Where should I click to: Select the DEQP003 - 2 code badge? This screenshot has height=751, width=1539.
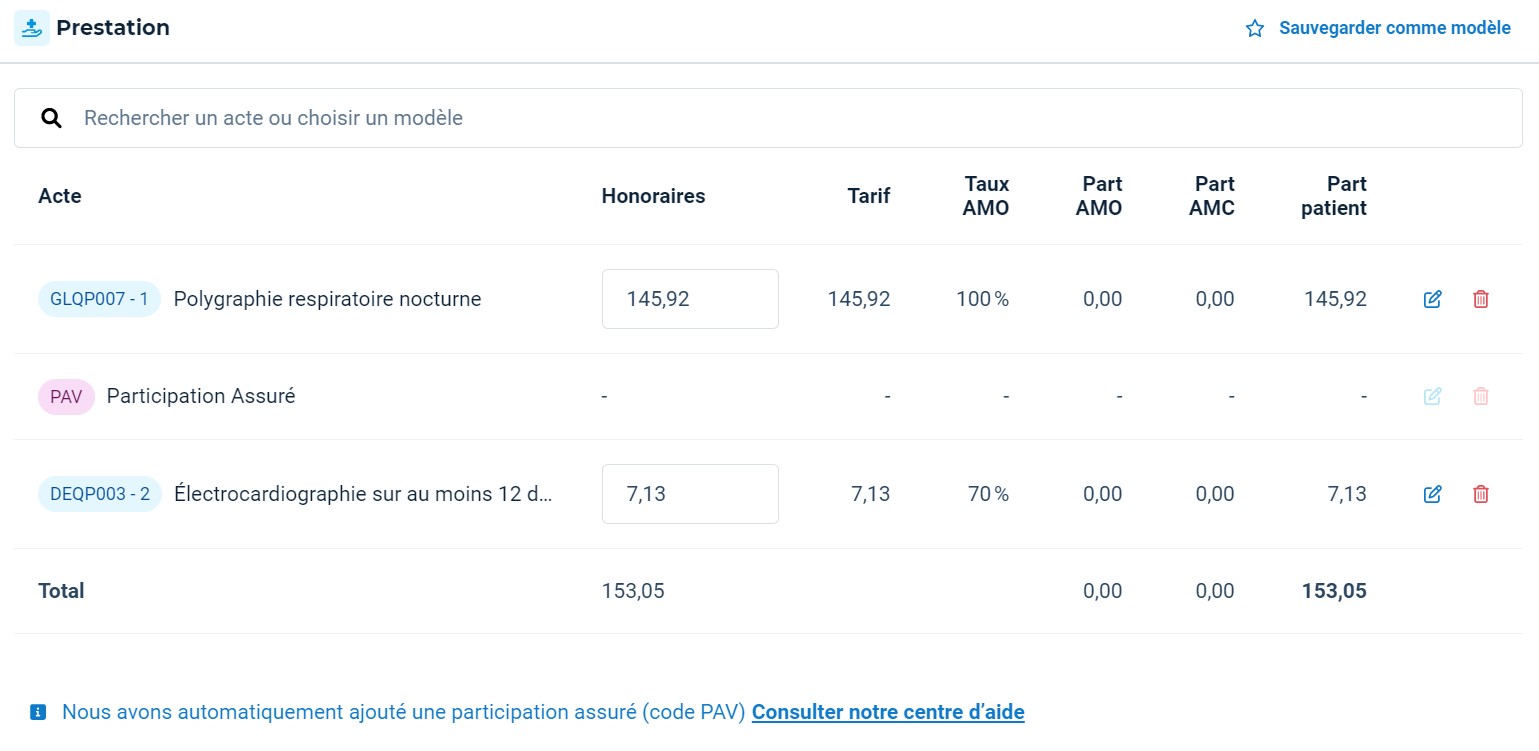99,494
